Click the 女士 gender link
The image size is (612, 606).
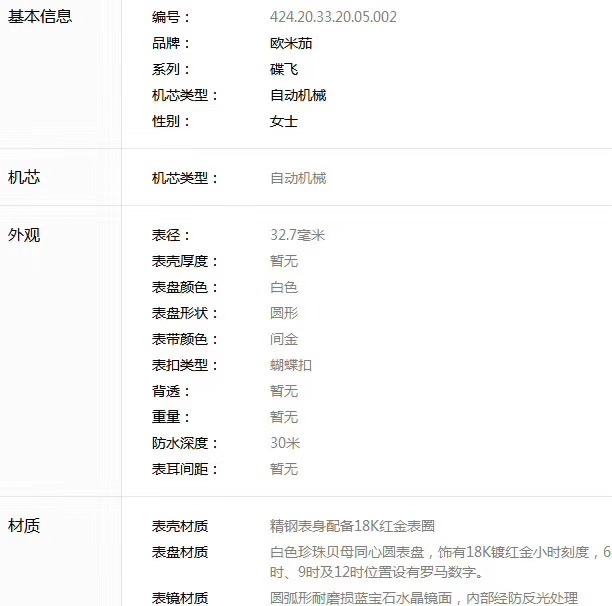coord(284,122)
